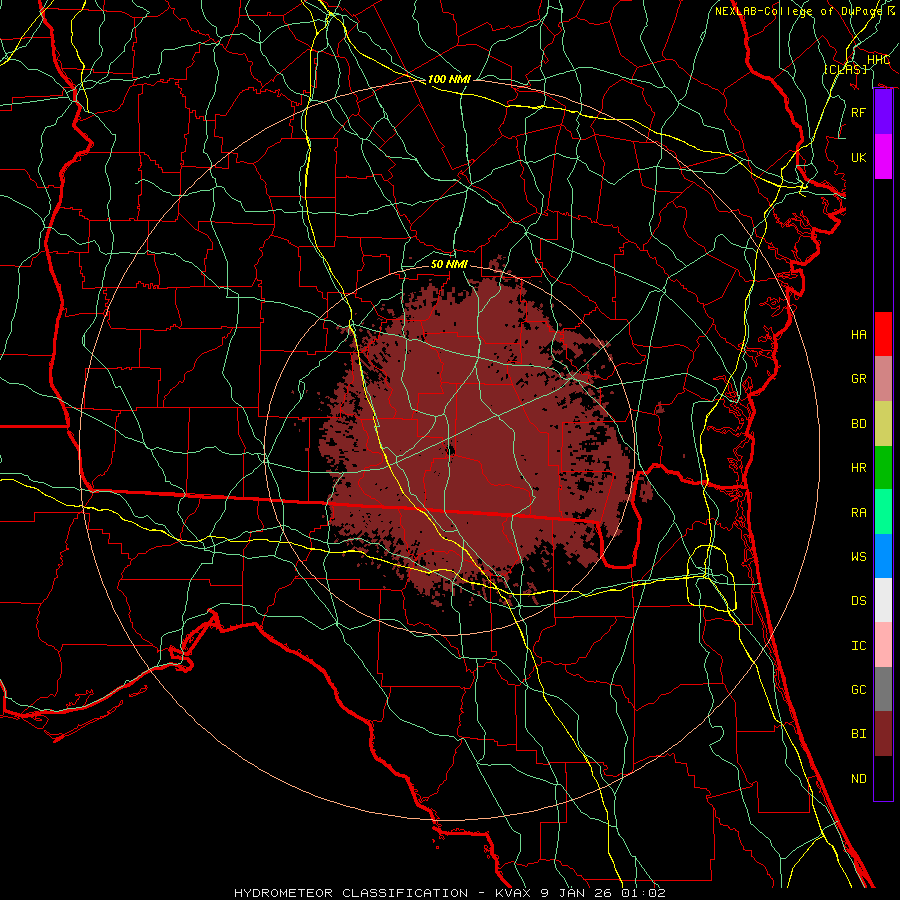
Task: Click the 'BI' legend label
Action: pos(859,734)
